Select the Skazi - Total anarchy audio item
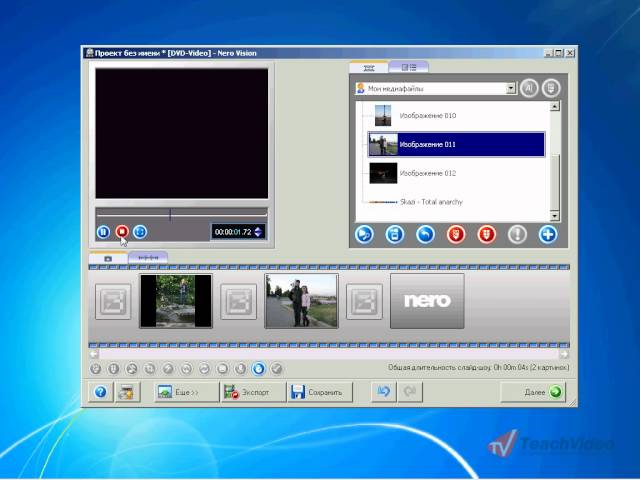640x480 pixels. point(431,202)
